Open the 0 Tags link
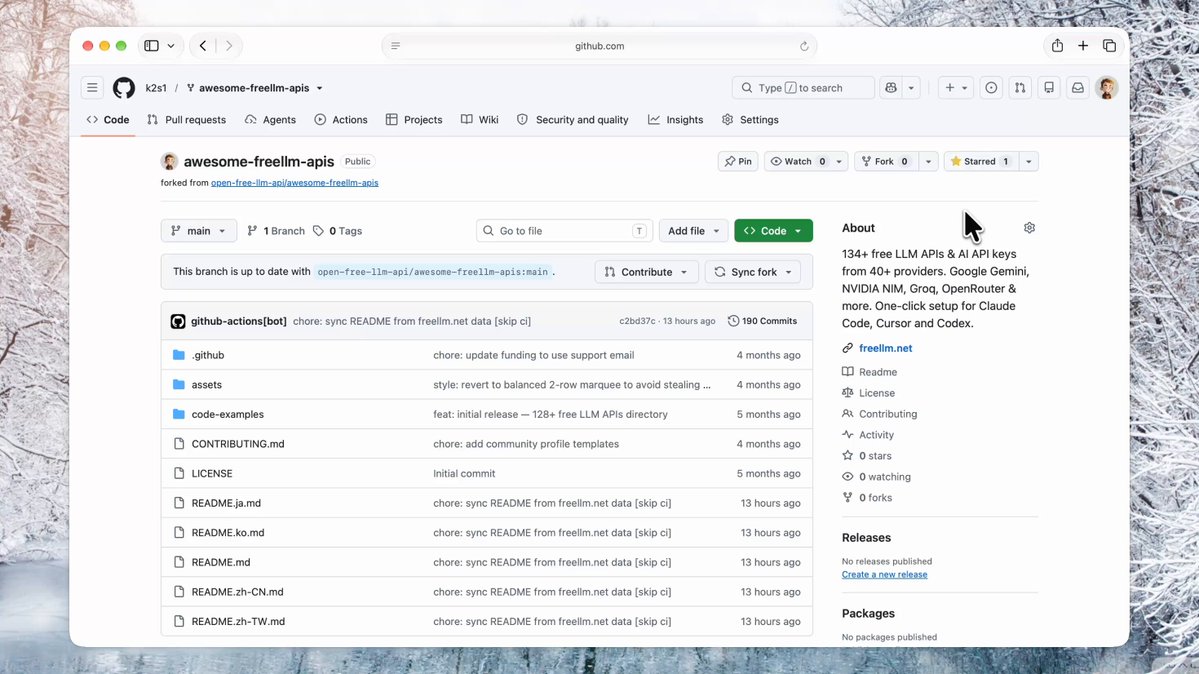 pos(337,231)
